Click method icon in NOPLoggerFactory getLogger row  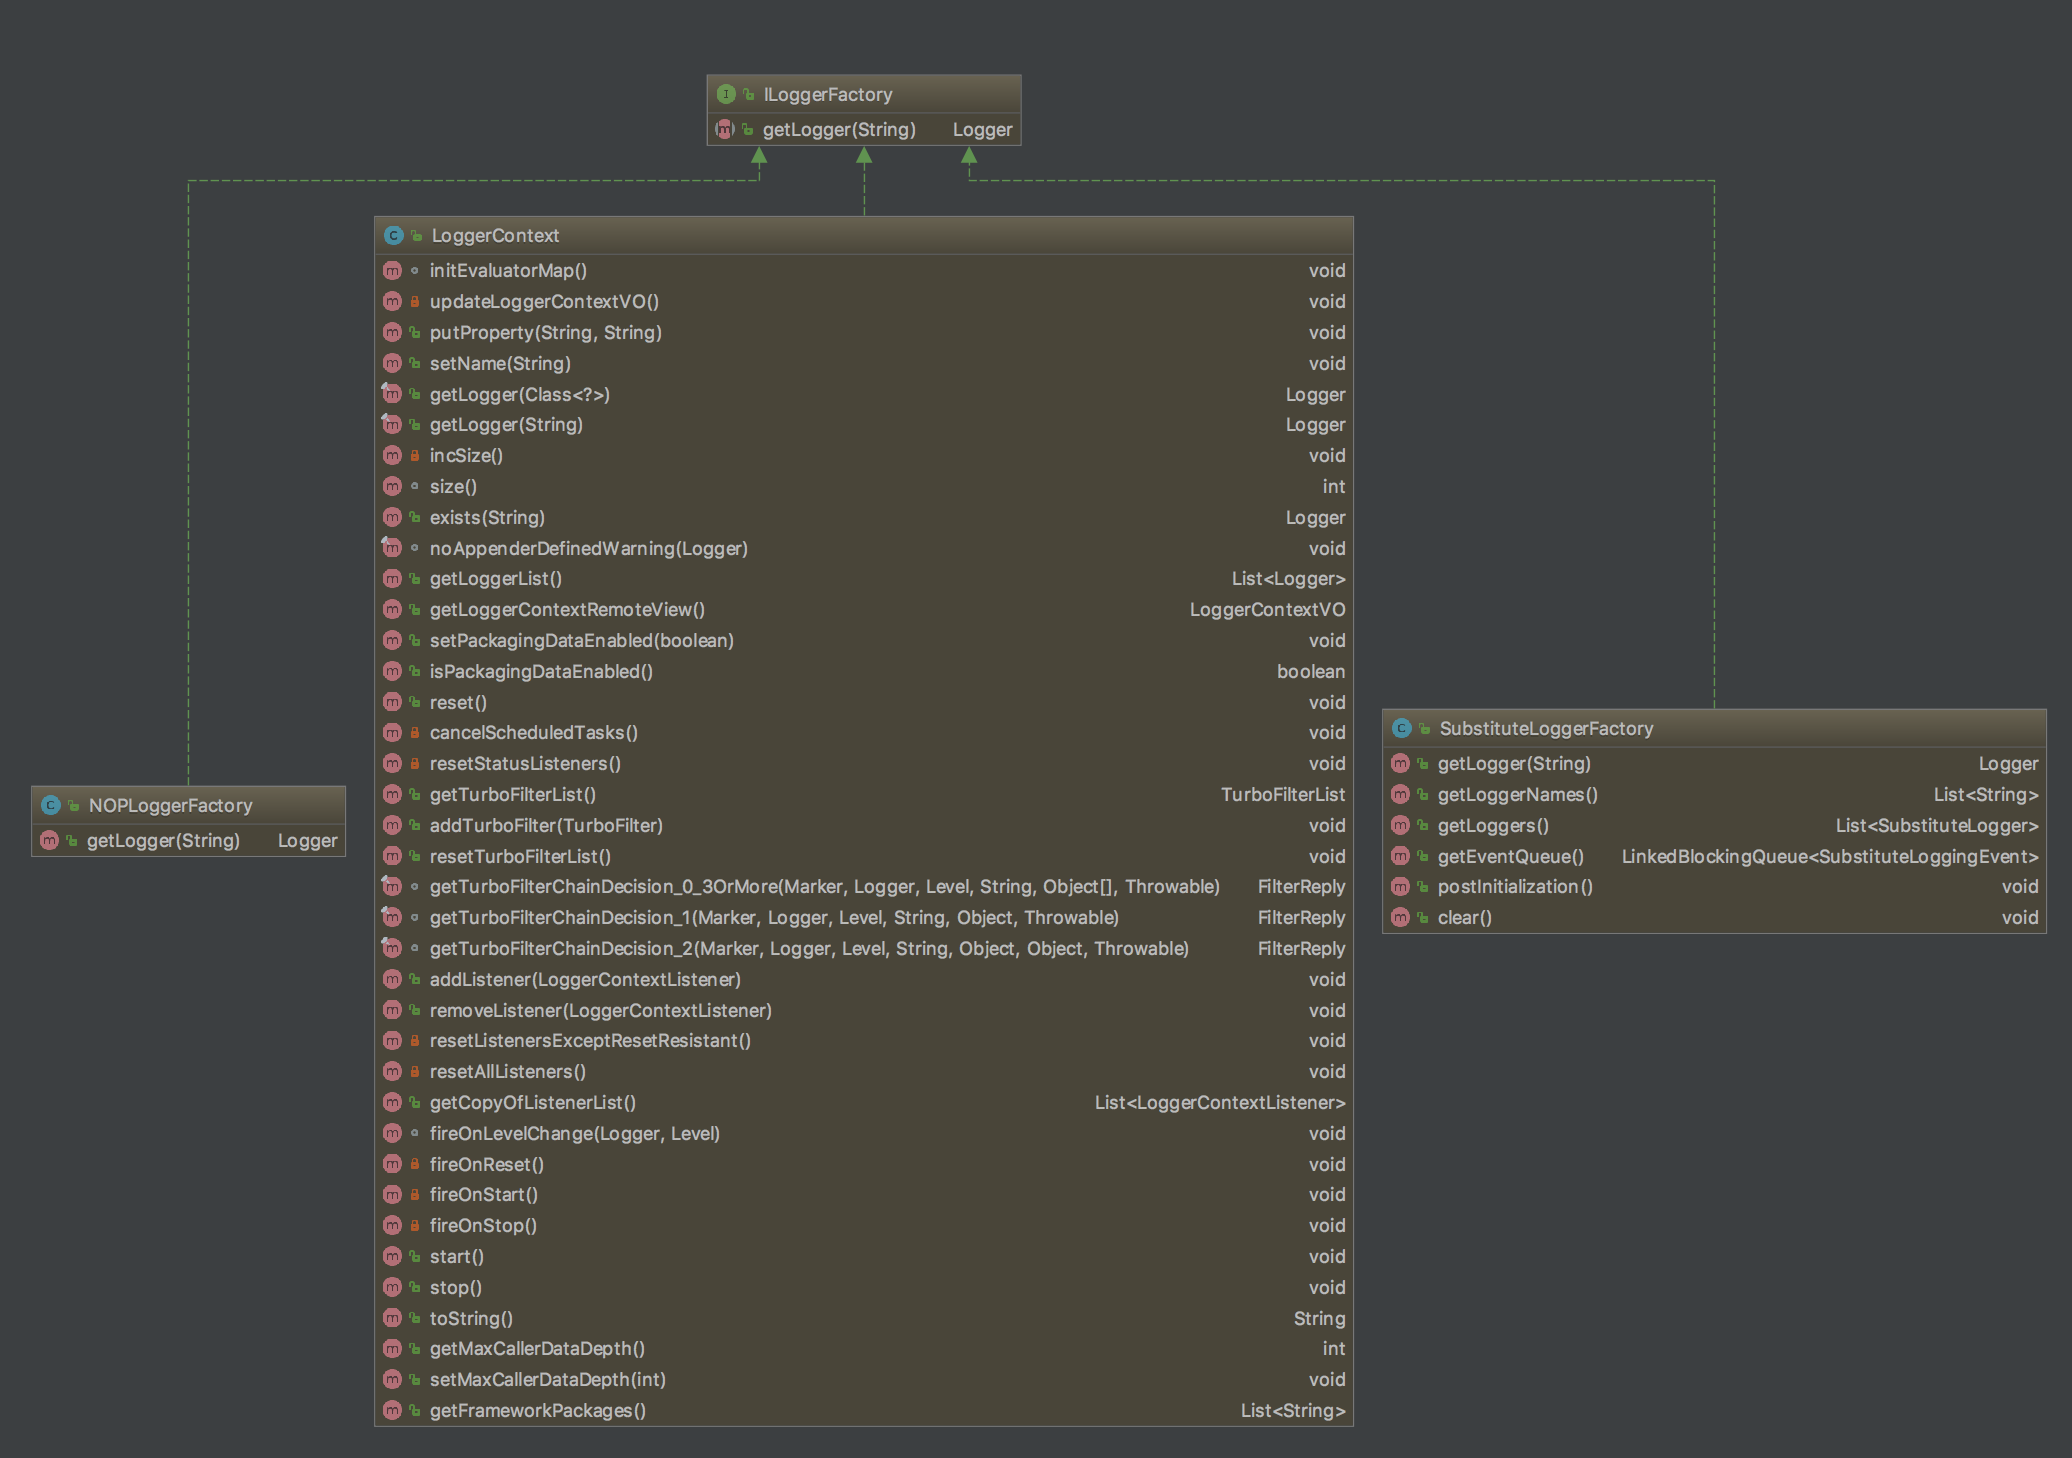49,840
